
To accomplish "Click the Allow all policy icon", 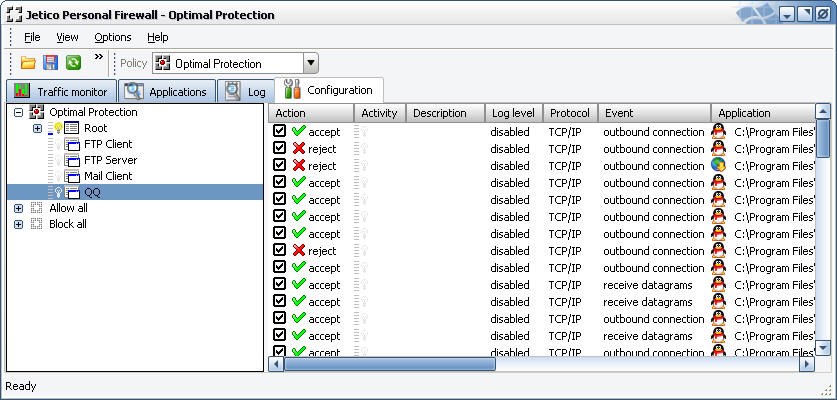I will (36, 208).
